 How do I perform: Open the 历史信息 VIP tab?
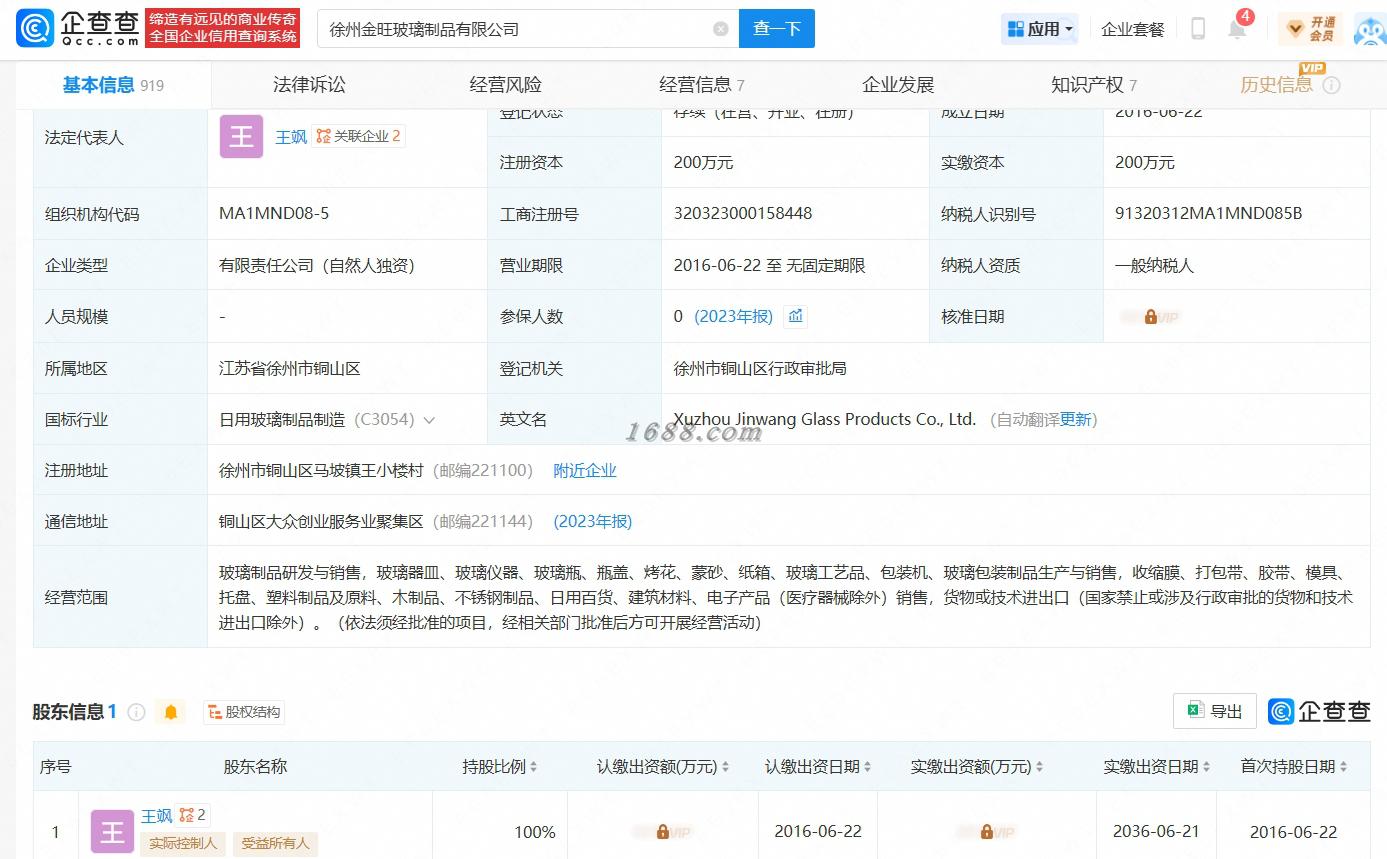click(1277, 85)
